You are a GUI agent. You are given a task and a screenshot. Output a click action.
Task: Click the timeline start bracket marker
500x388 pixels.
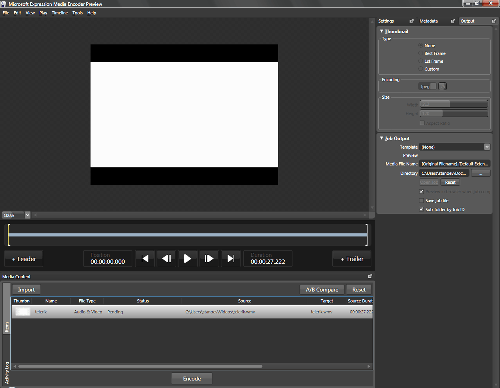tap(9, 235)
